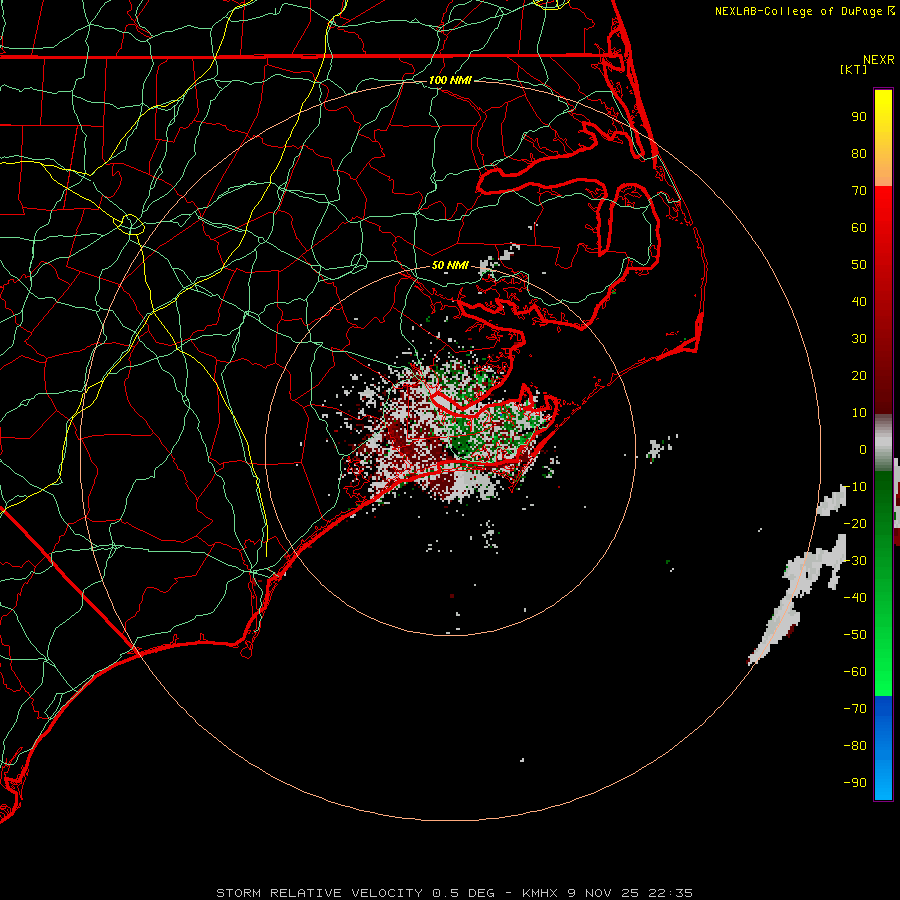Click the positive 10 knot scale label
Image resolution: width=900 pixels, height=900 pixels.
[859, 413]
